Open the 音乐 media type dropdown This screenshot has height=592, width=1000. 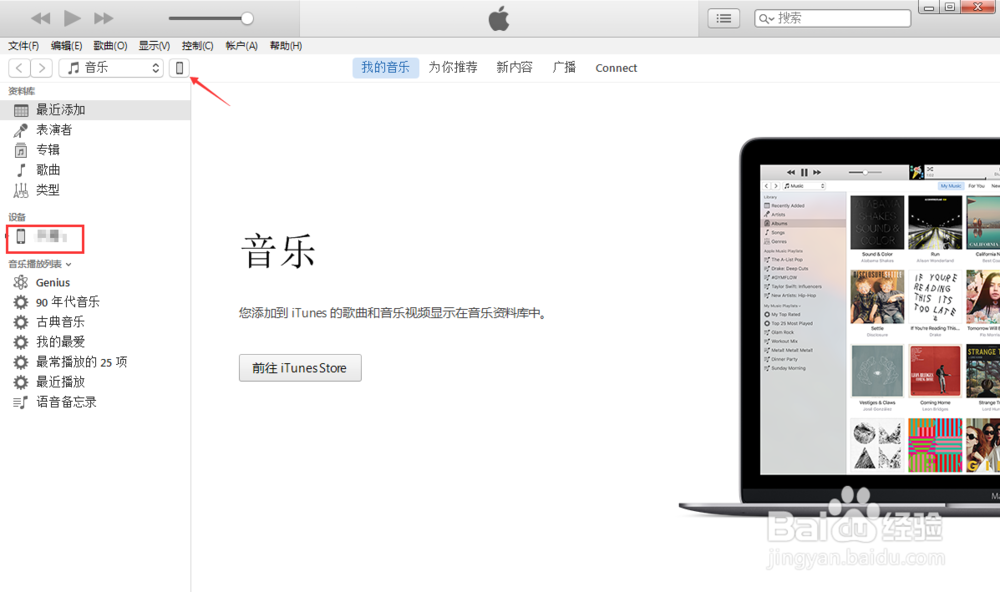[x=112, y=68]
